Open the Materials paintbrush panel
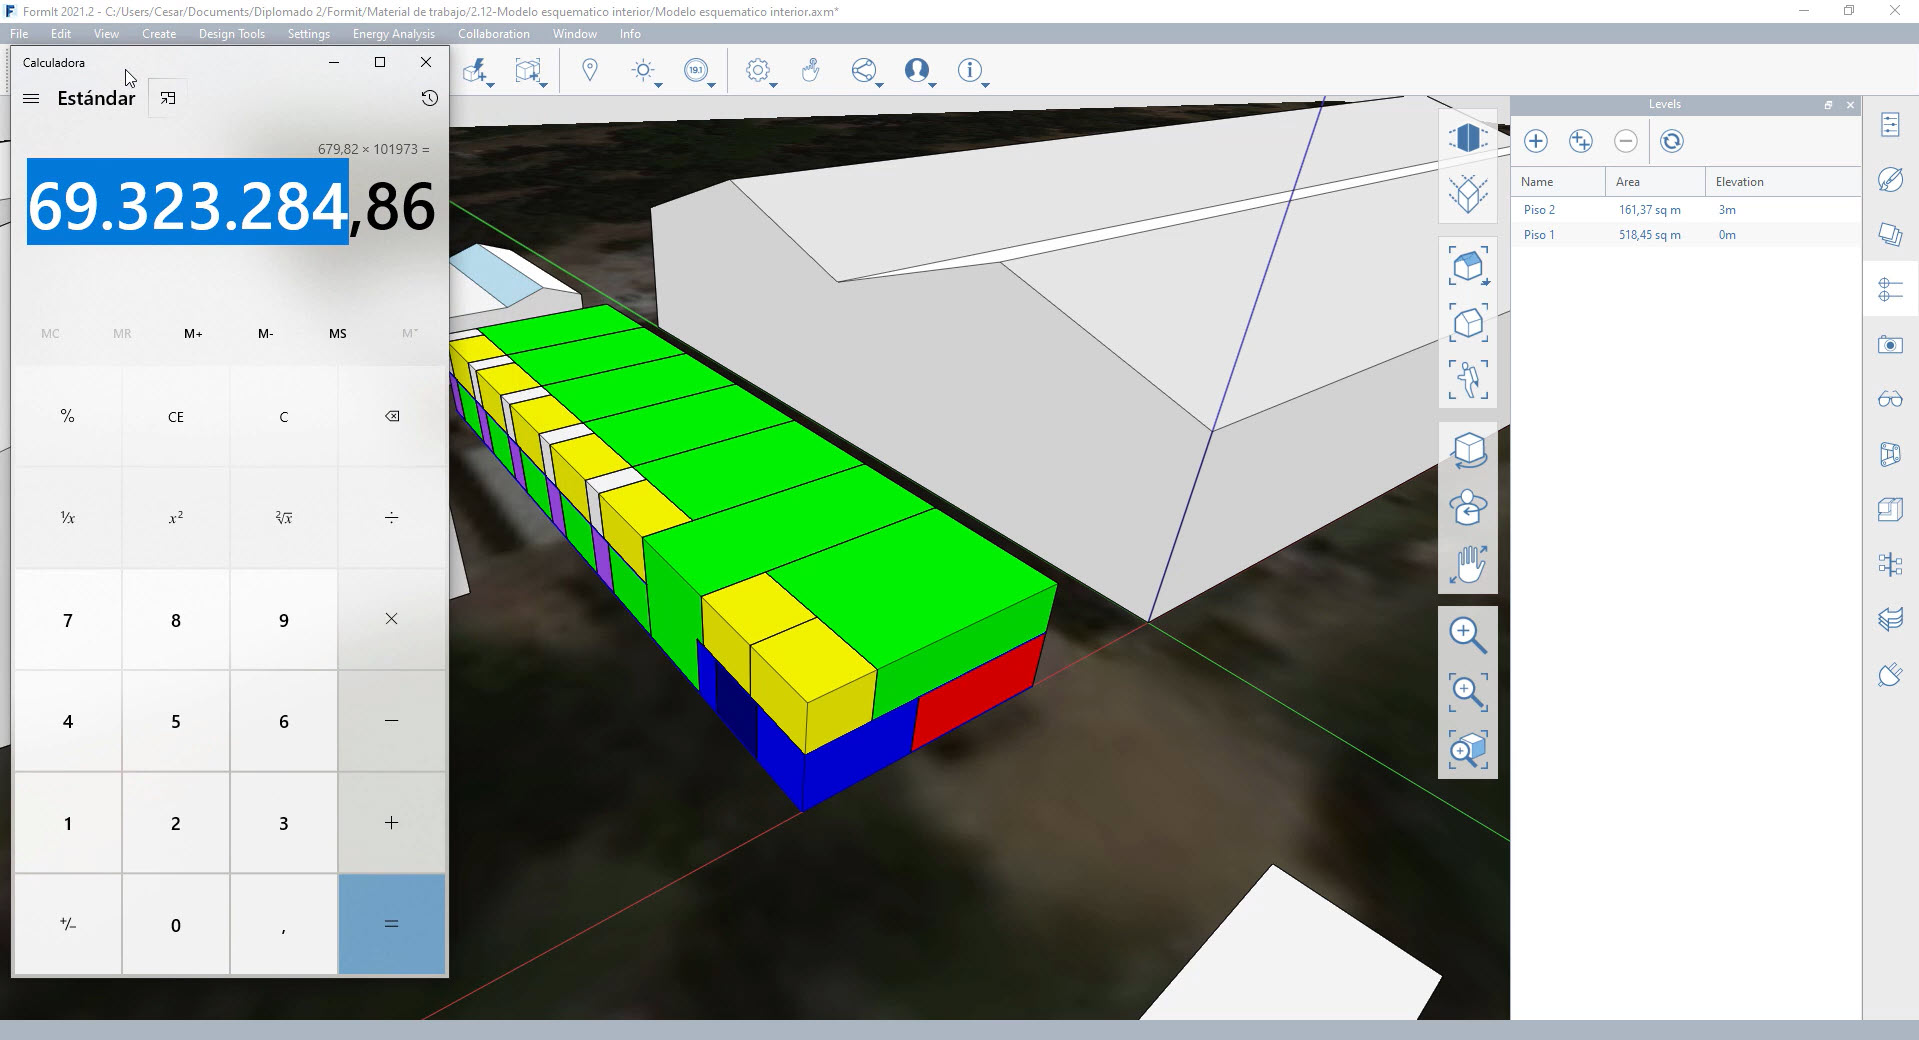 [x=1889, y=180]
